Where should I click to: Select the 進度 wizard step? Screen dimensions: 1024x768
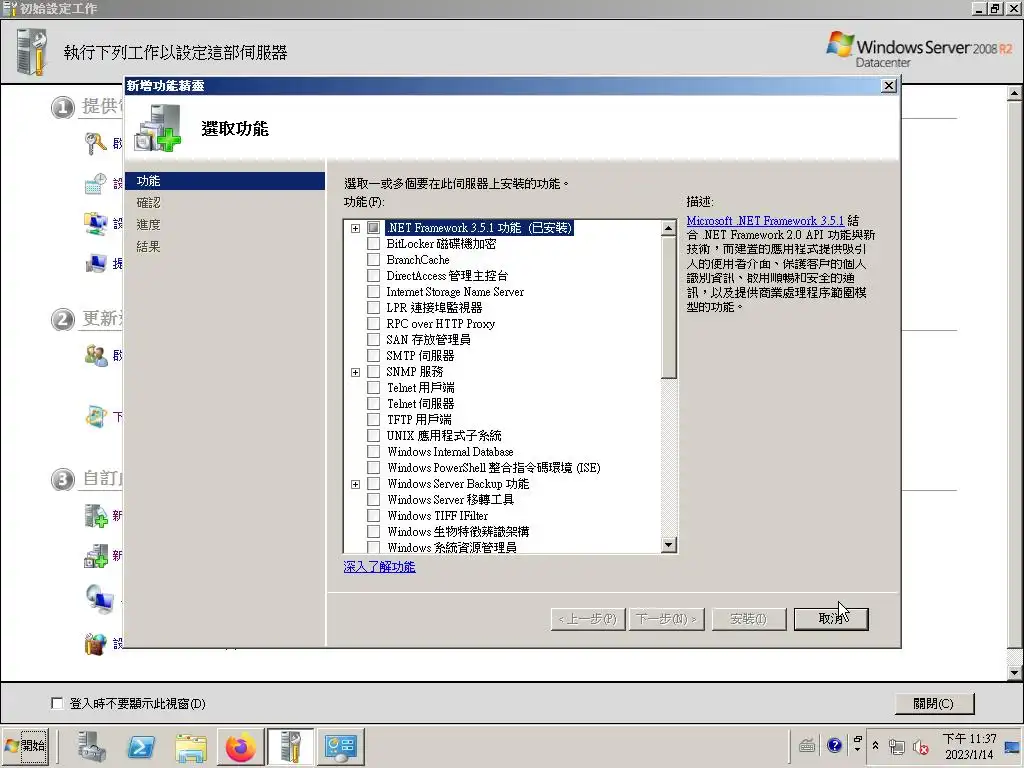coord(149,225)
